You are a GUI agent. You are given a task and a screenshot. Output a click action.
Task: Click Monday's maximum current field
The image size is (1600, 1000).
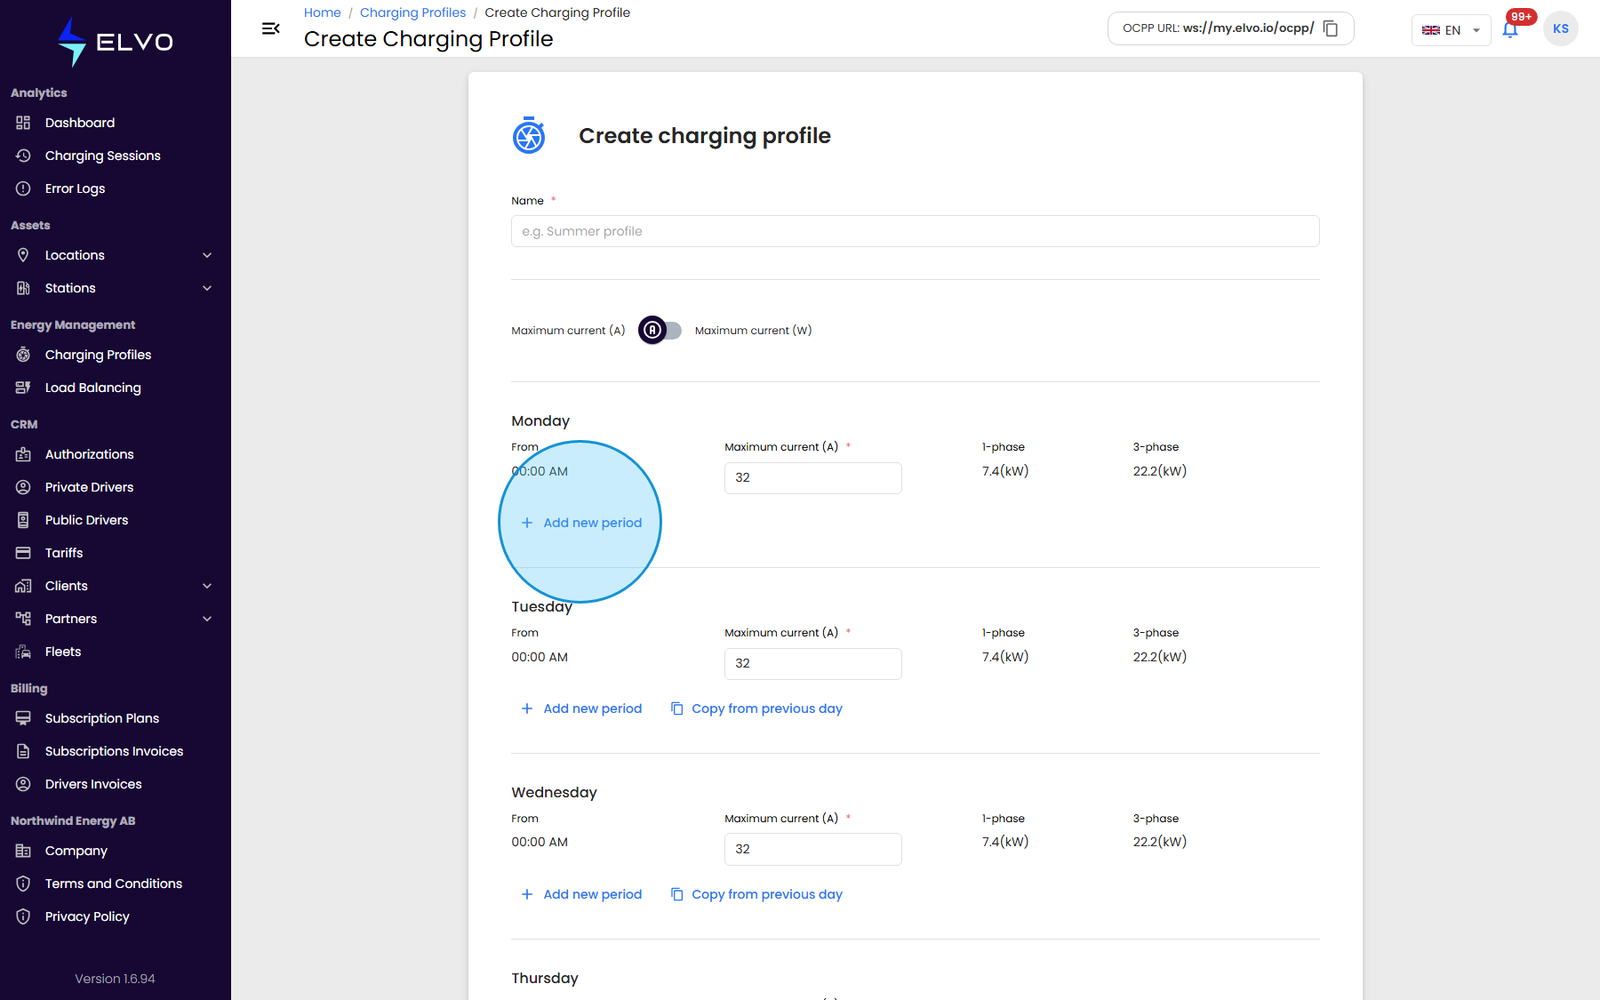pos(813,478)
